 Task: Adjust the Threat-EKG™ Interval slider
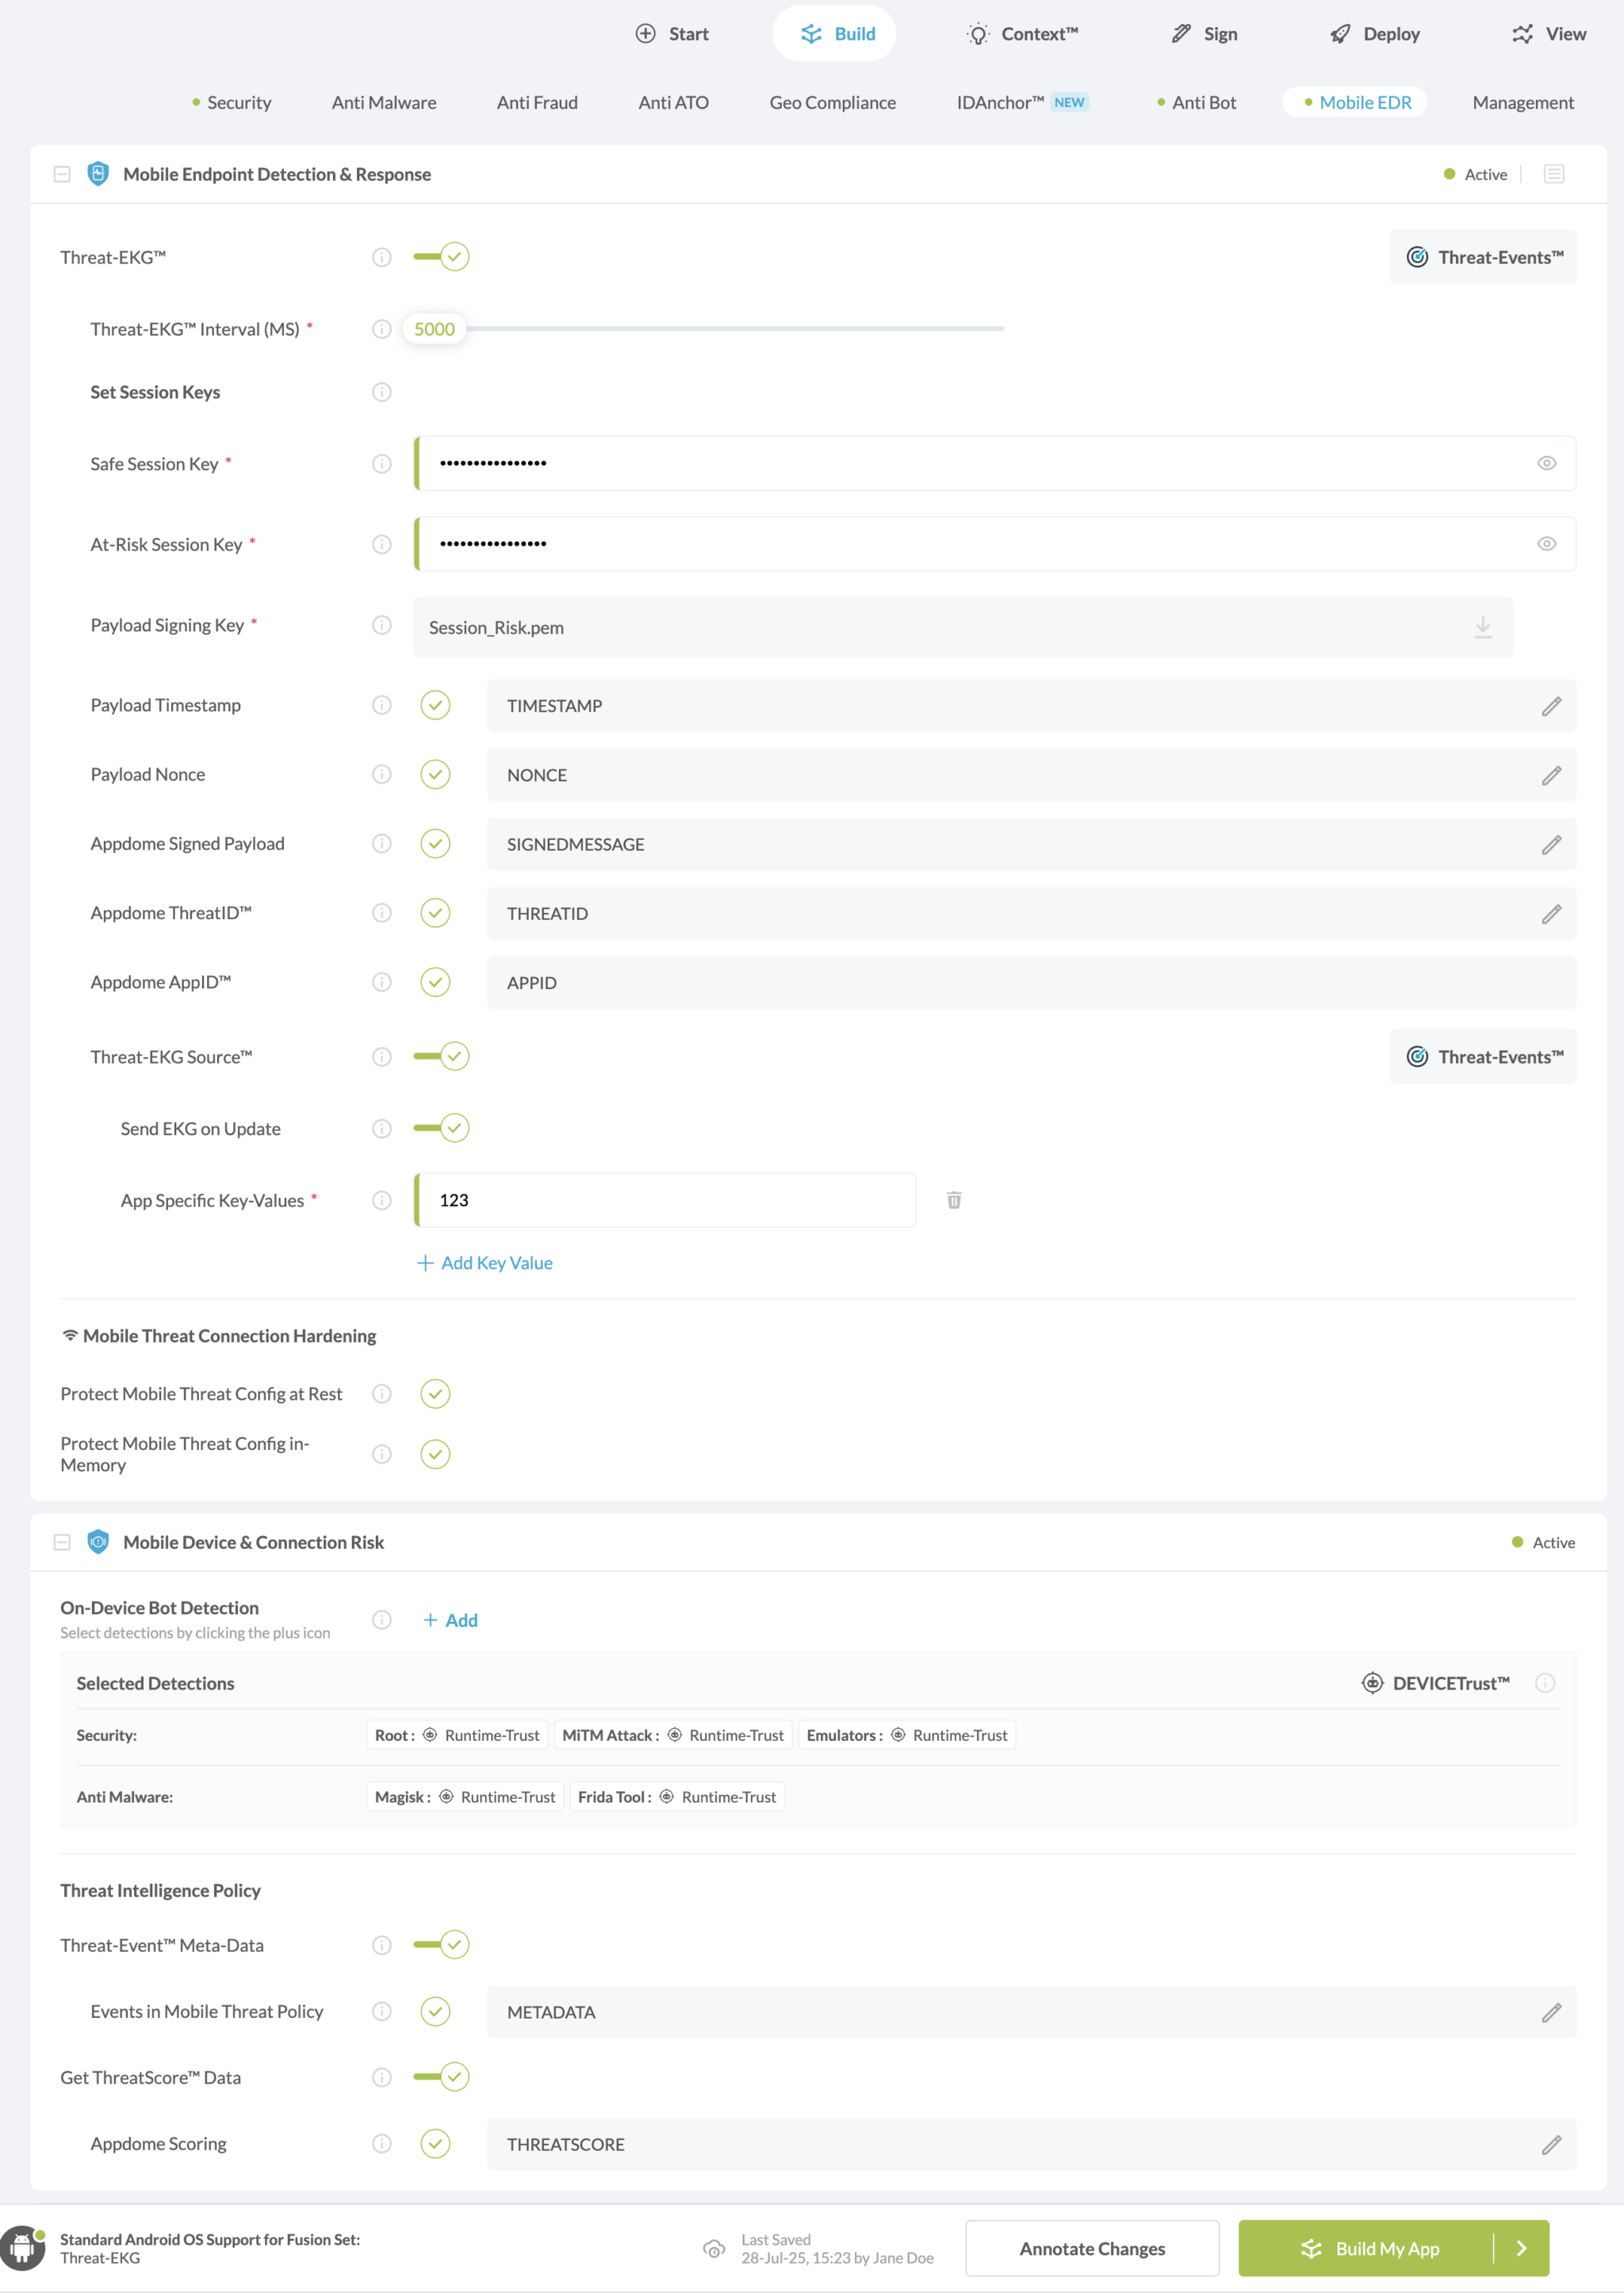(x=435, y=328)
